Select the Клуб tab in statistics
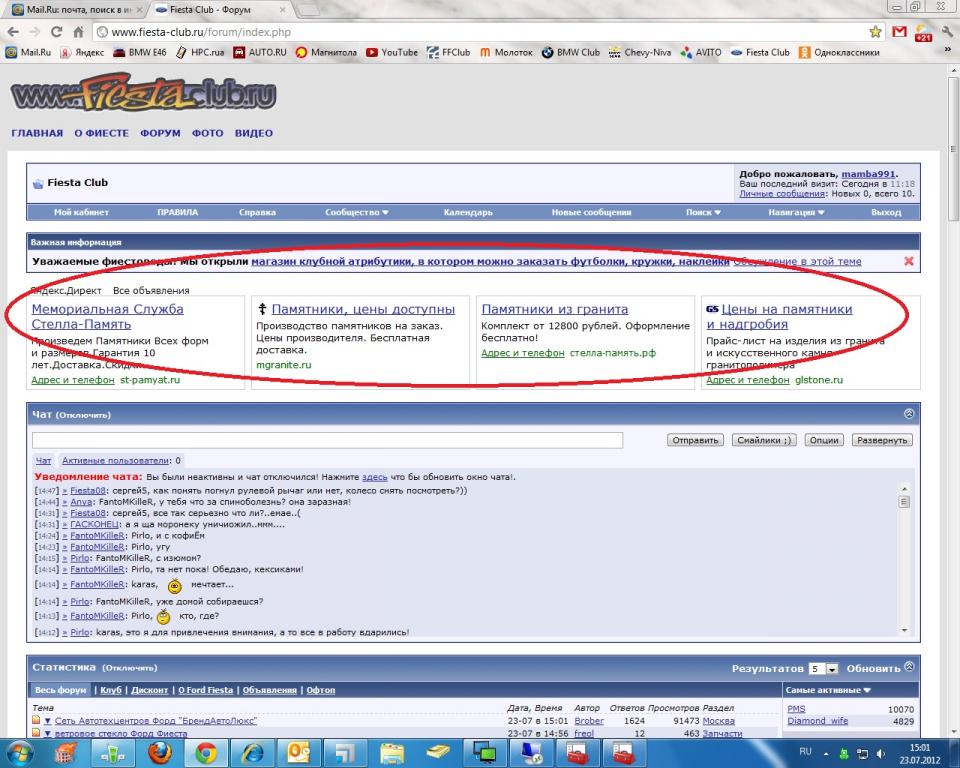 click(x=113, y=690)
